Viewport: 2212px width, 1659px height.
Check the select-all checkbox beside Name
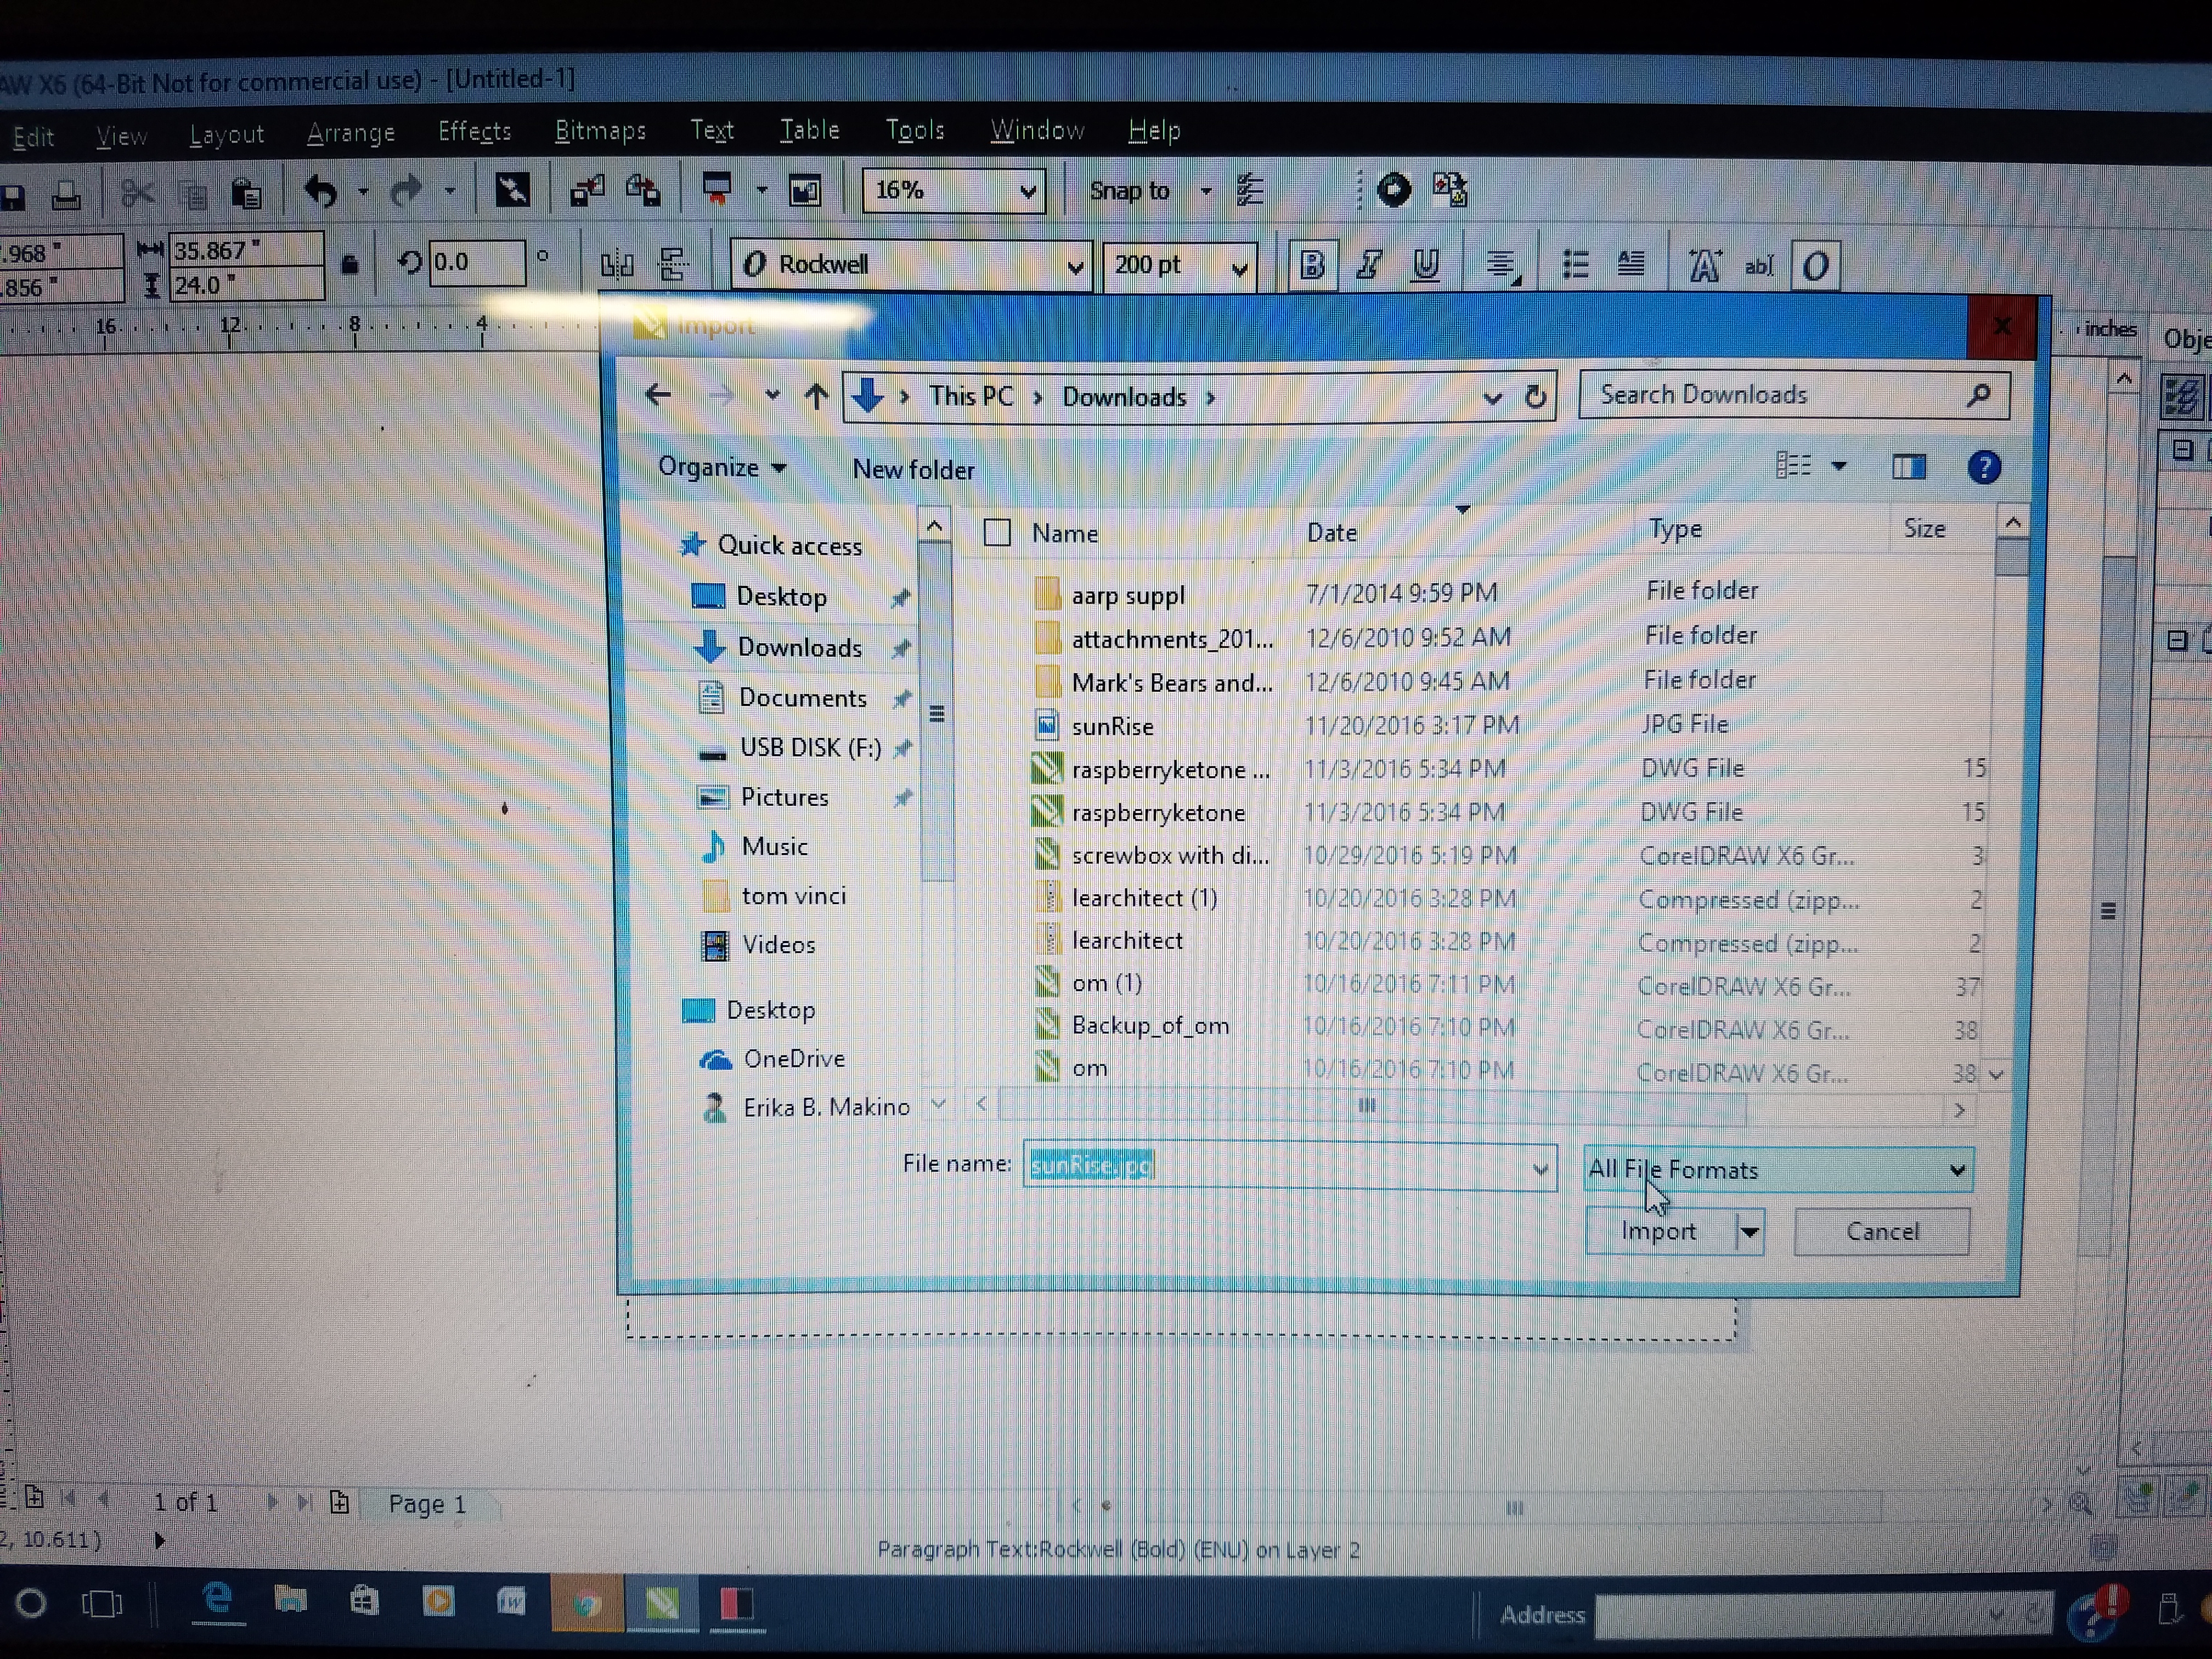tap(996, 532)
